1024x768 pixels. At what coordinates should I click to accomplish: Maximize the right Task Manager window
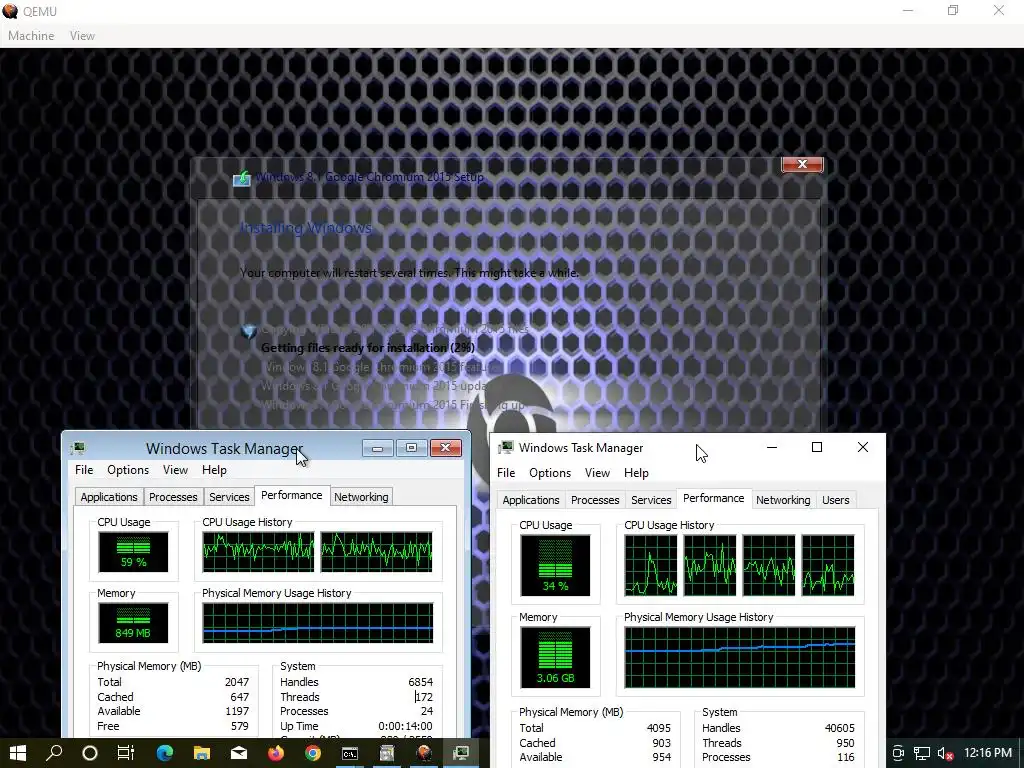point(817,447)
